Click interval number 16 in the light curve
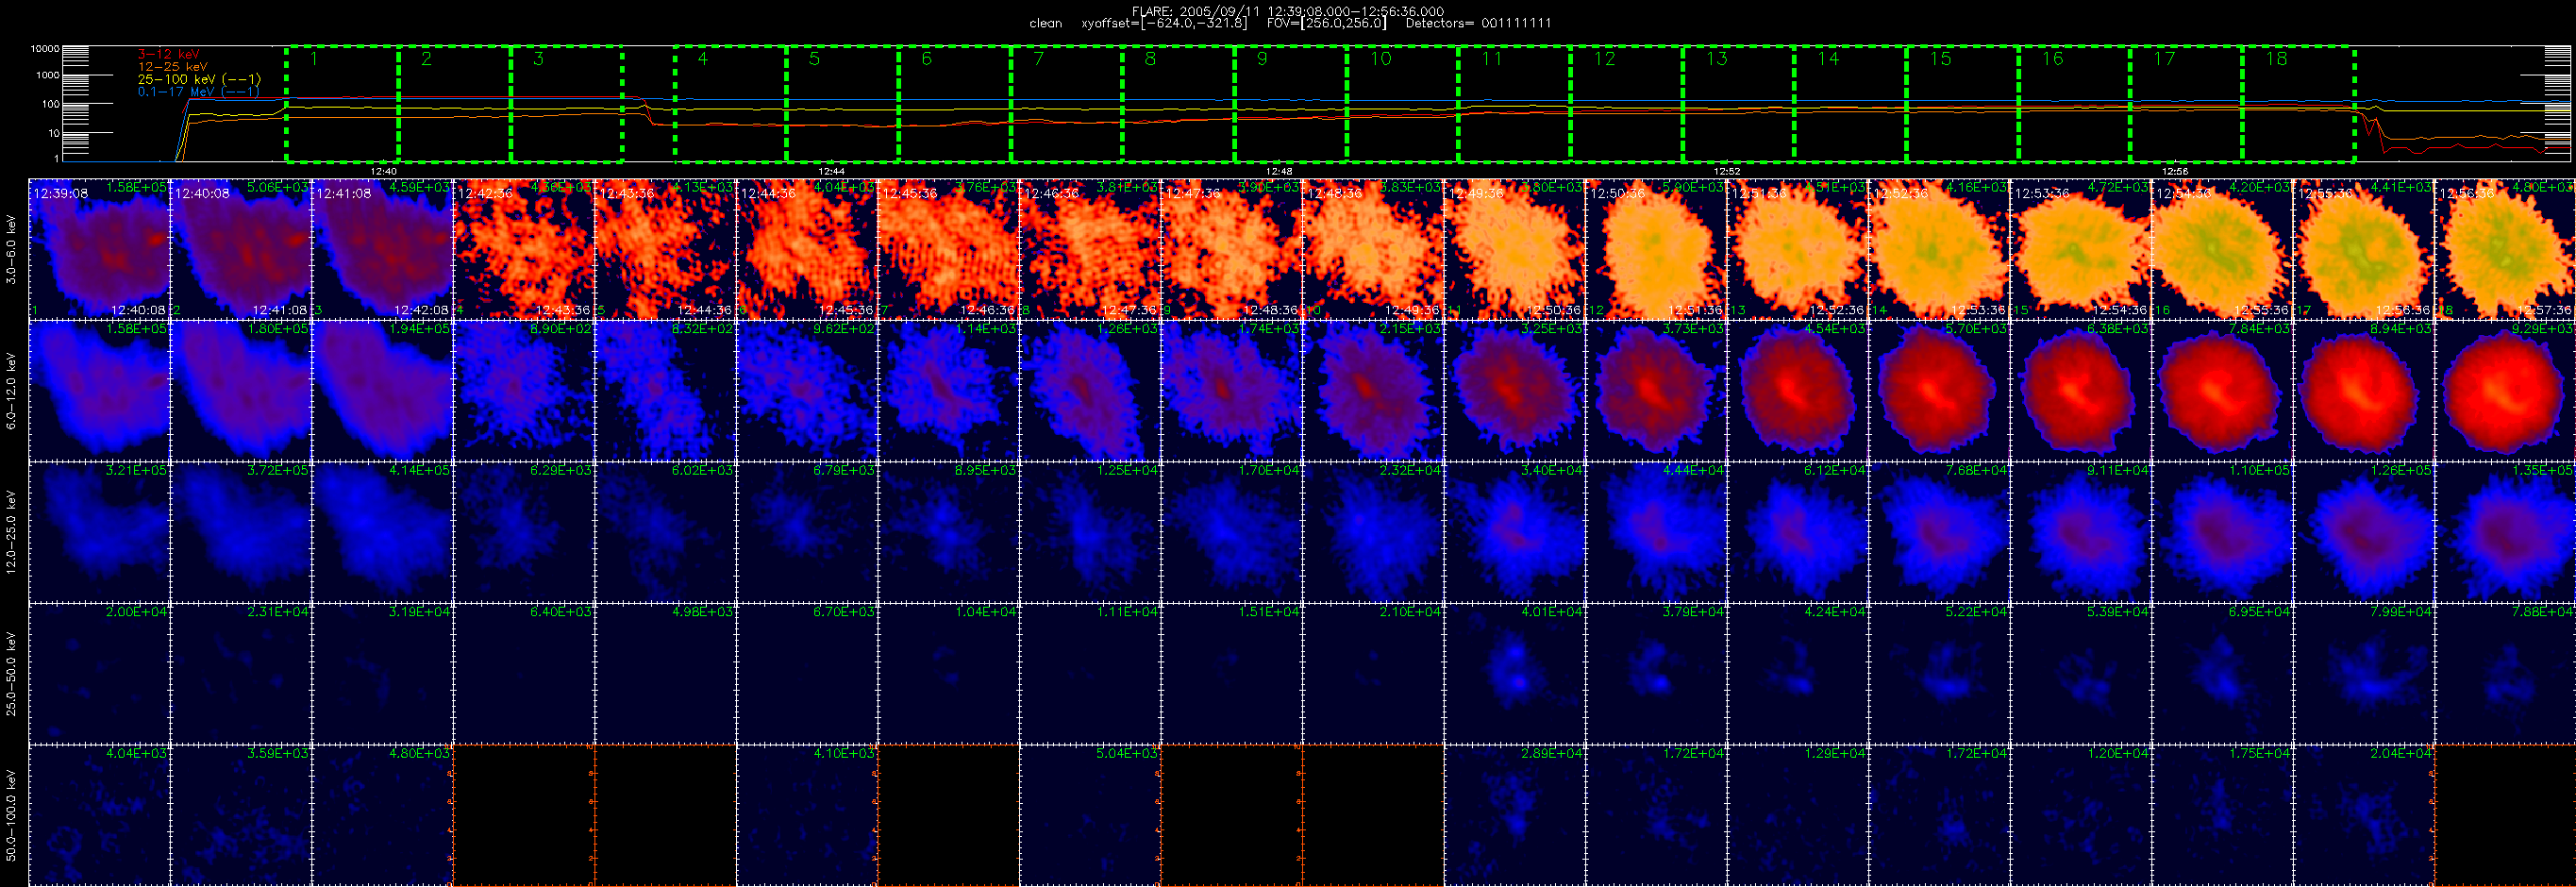 coord(2052,59)
